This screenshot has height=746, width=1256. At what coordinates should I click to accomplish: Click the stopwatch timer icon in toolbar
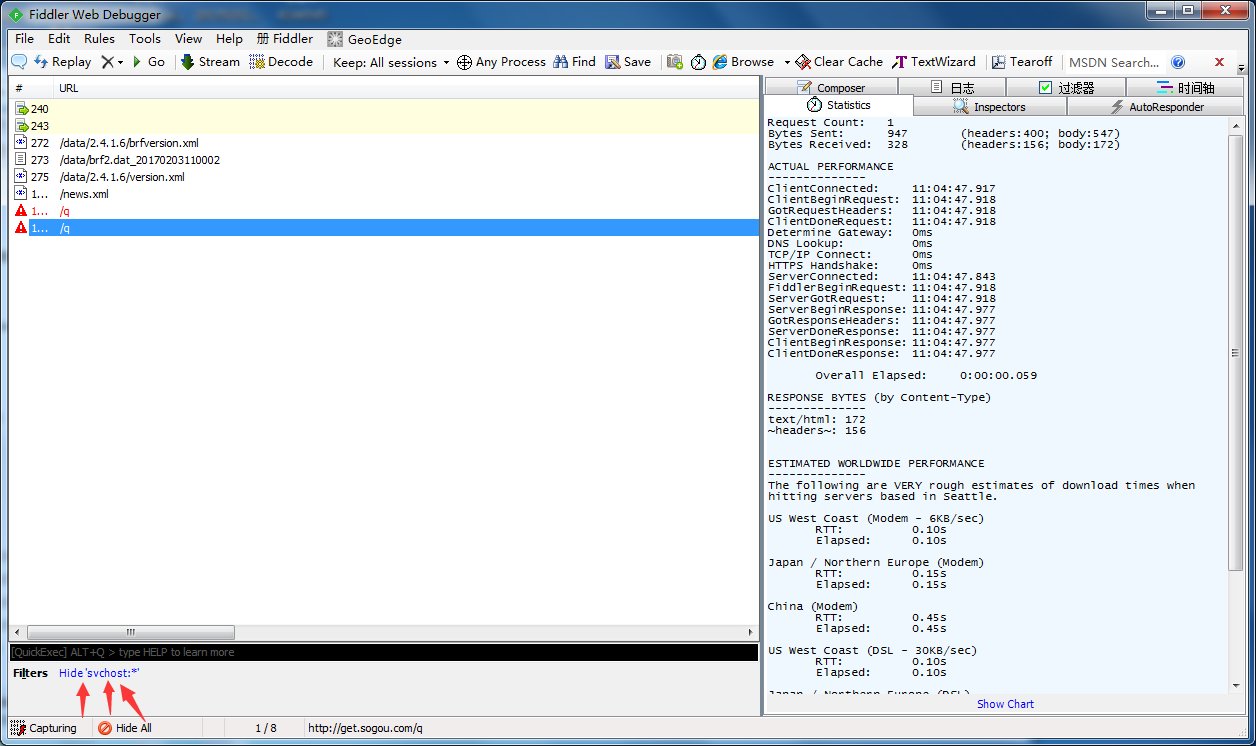(698, 62)
